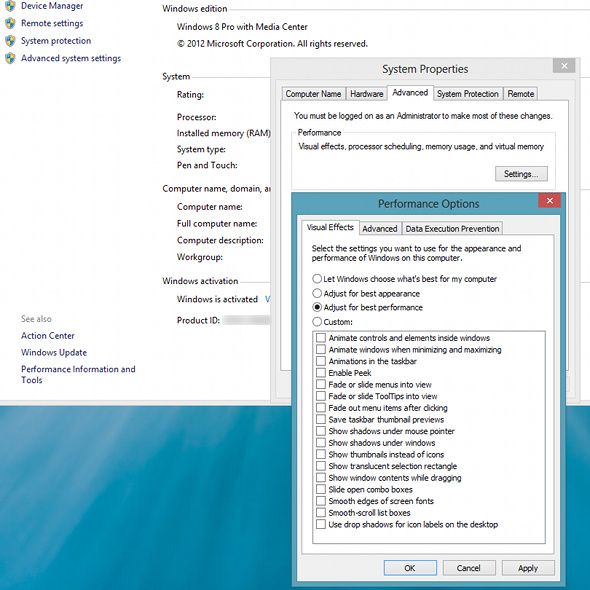Switch to System Protection tab
590x590 pixels.
pyautogui.click(x=467, y=94)
